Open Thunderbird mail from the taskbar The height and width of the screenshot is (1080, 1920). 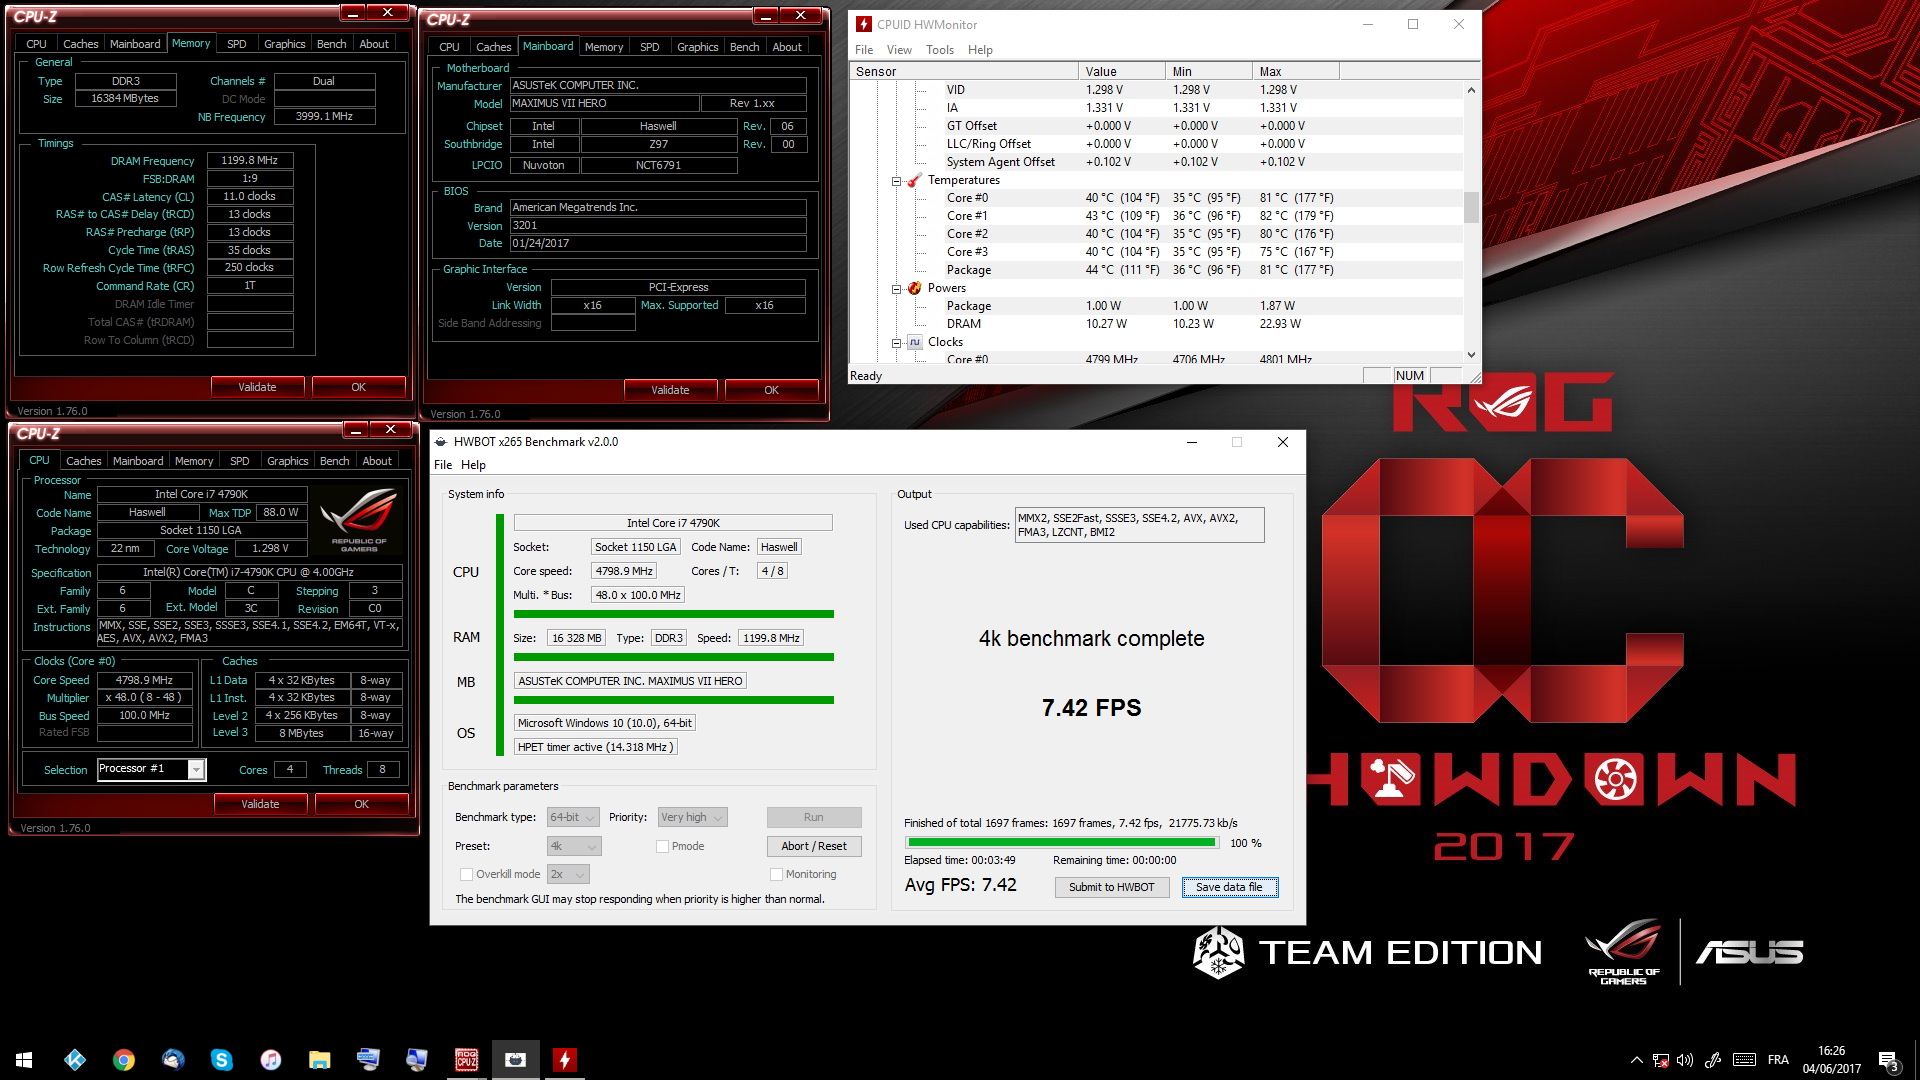coord(173,1060)
